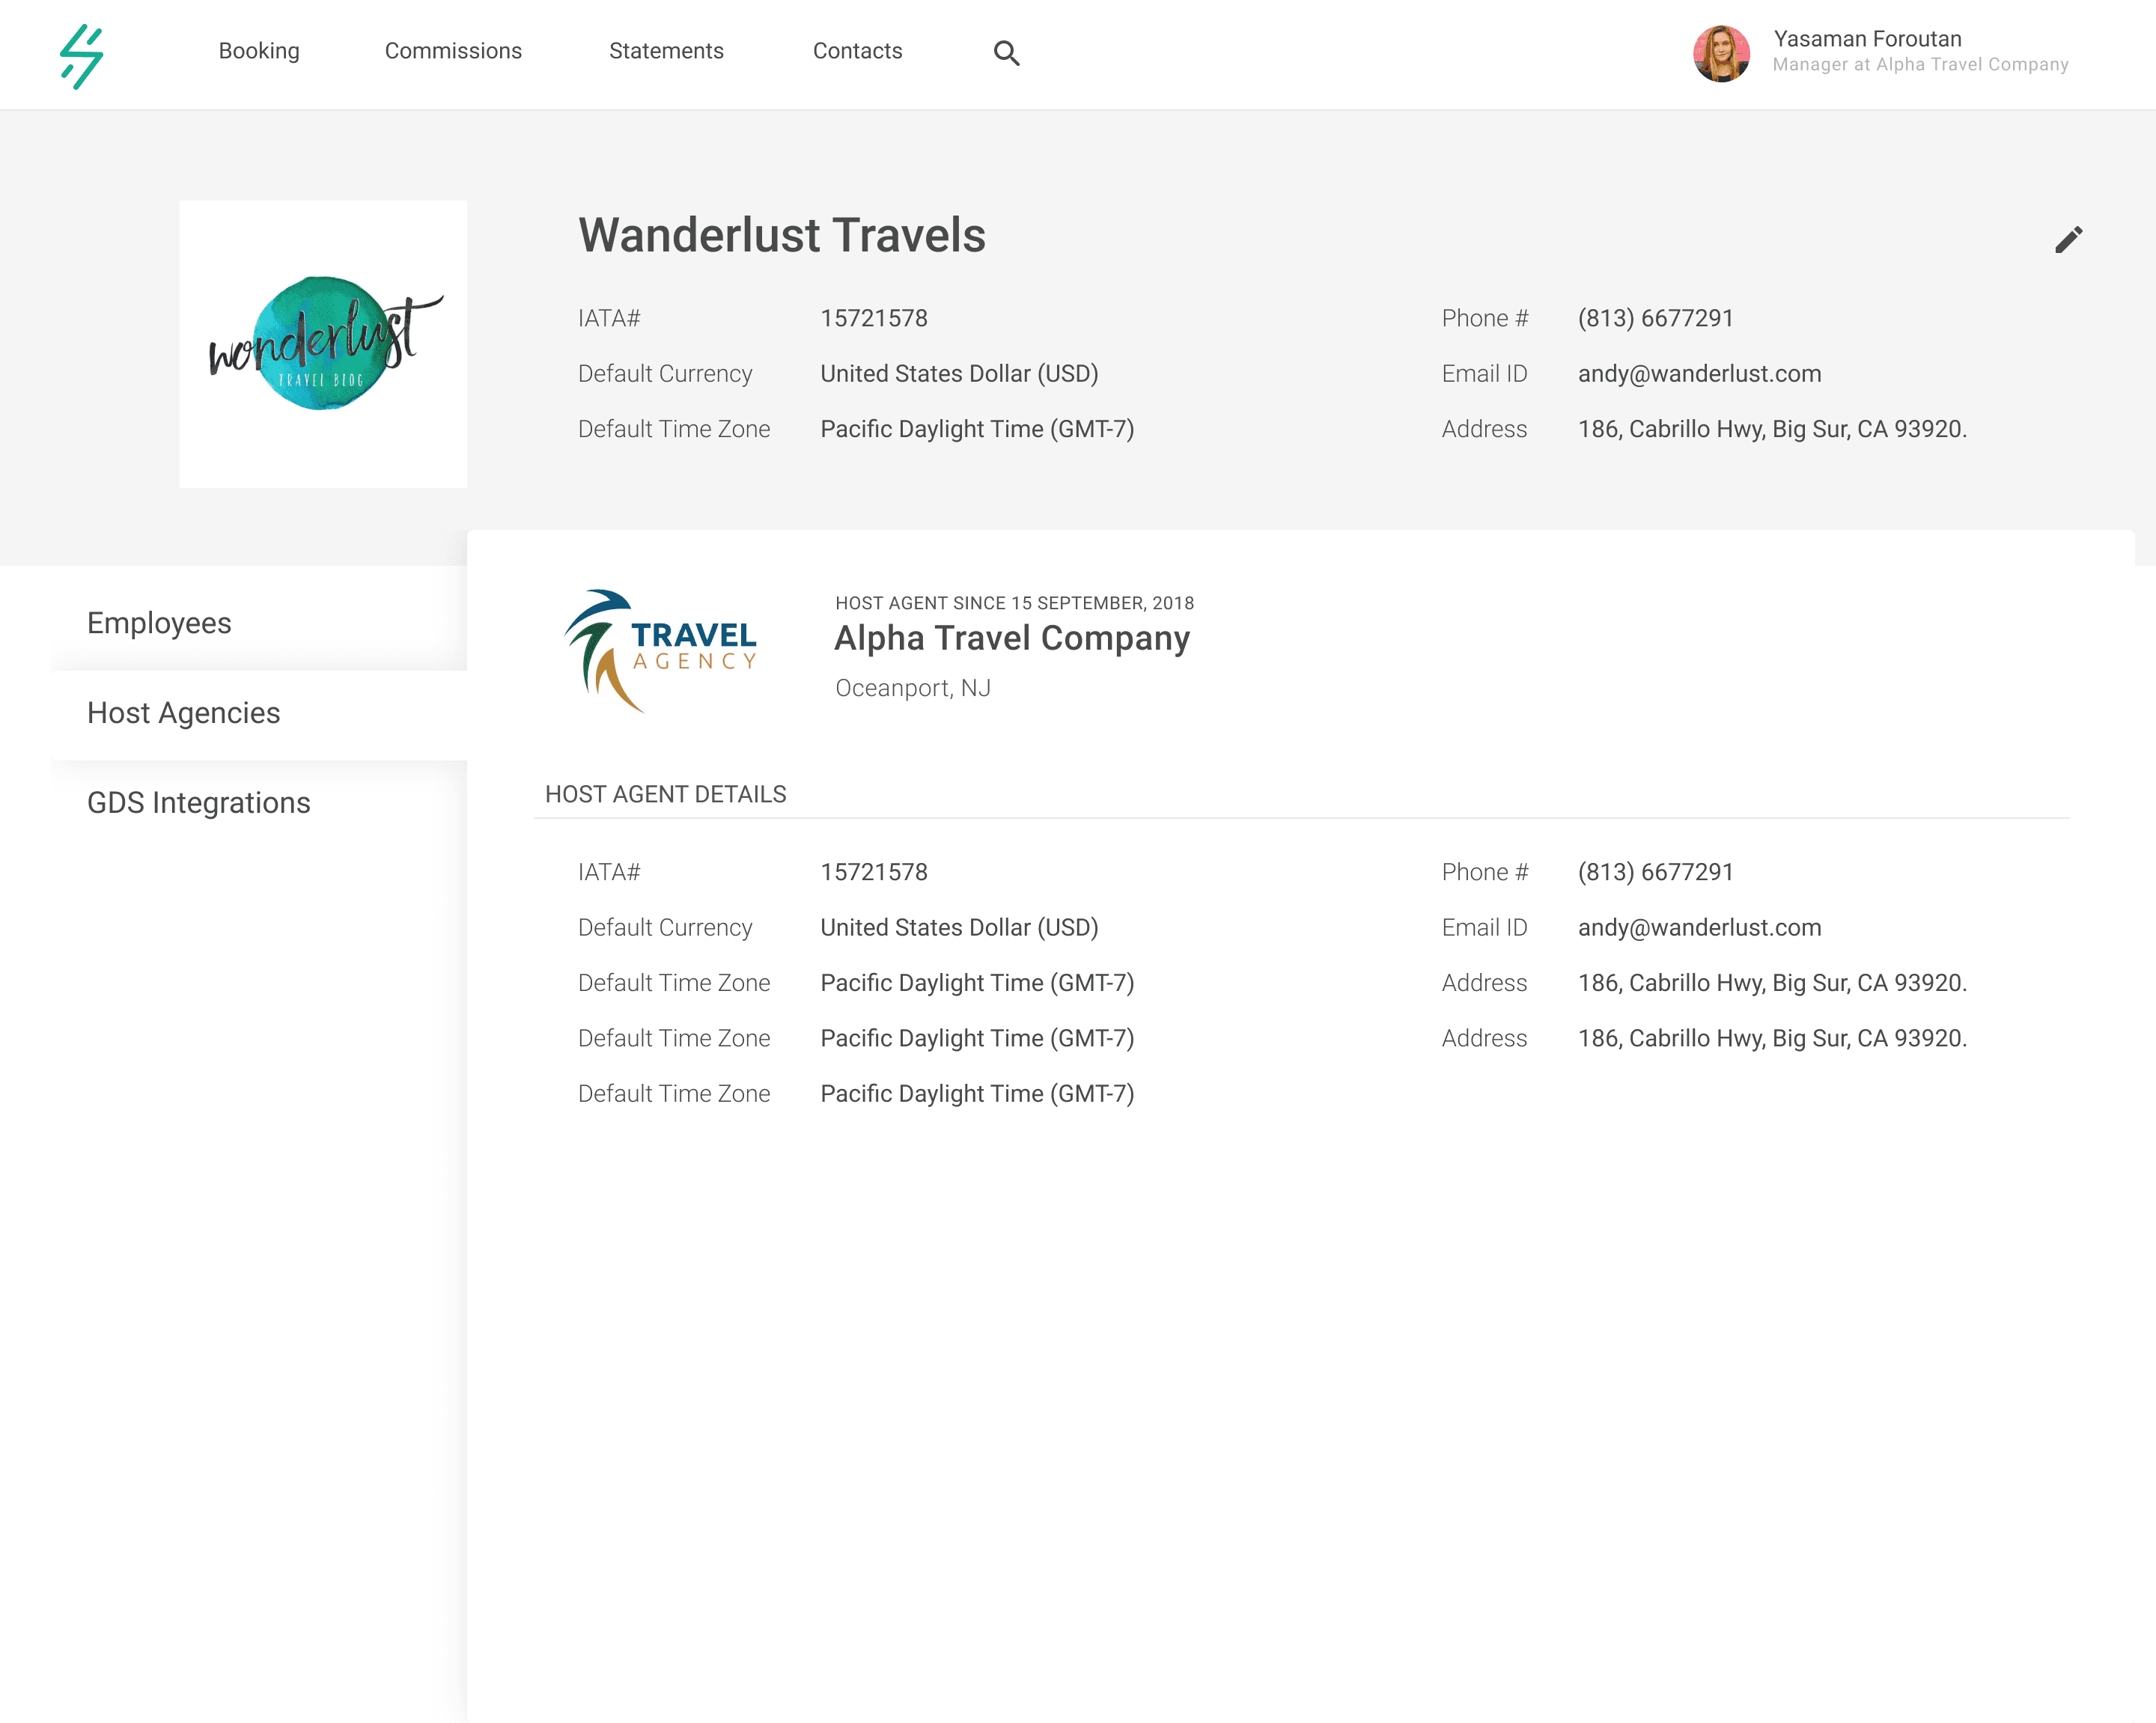
Task: Open Yasaman Foroutan's profile avatar
Action: click(1721, 54)
